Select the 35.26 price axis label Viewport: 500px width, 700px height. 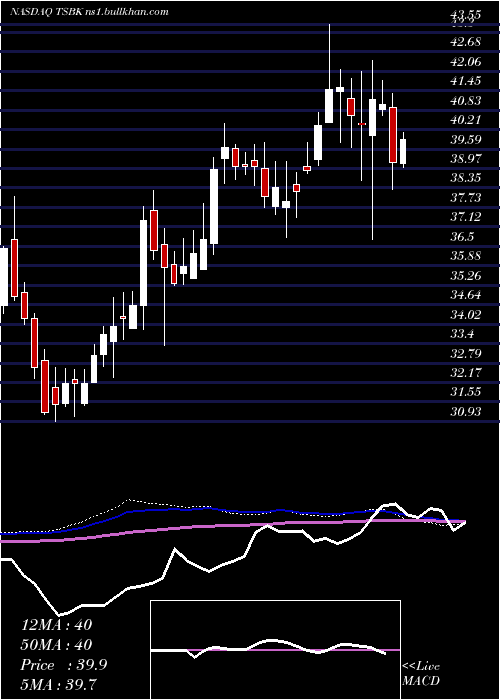[465, 275]
